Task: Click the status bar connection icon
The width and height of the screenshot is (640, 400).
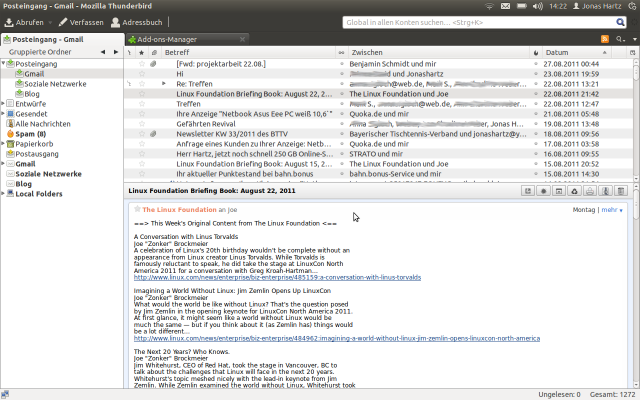Action: 5,395
